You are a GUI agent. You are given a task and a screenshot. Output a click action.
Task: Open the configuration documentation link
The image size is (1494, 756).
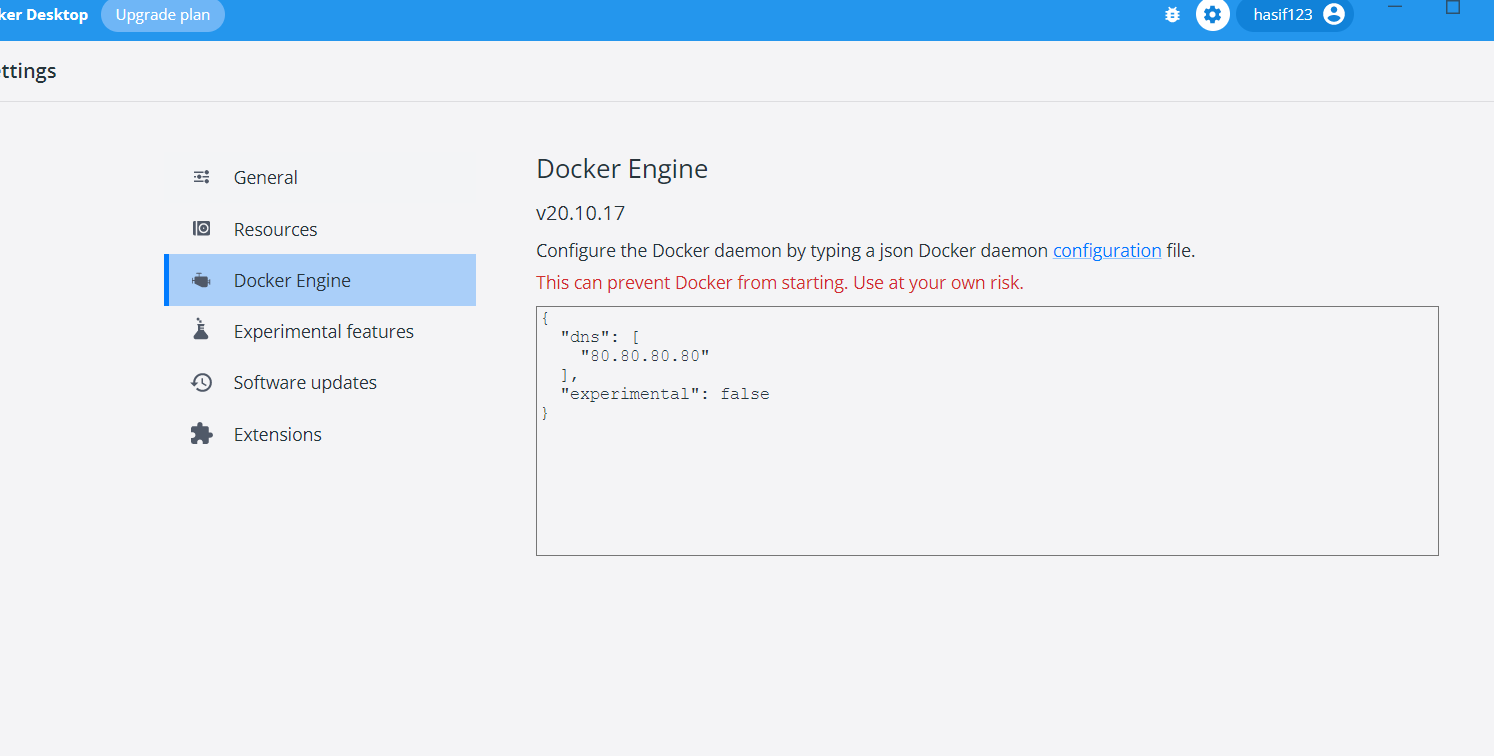coord(1106,250)
